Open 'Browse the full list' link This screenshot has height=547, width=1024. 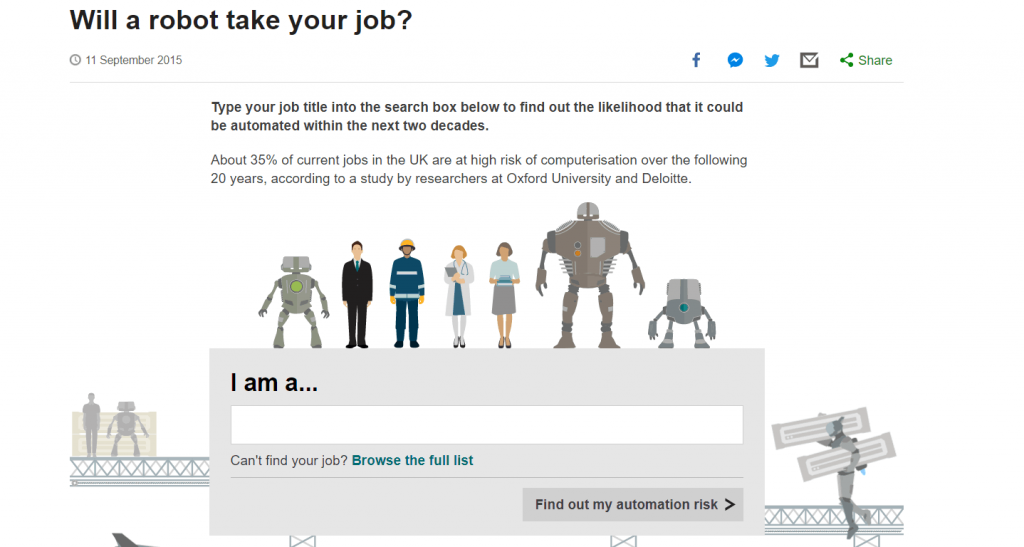[x=412, y=460]
